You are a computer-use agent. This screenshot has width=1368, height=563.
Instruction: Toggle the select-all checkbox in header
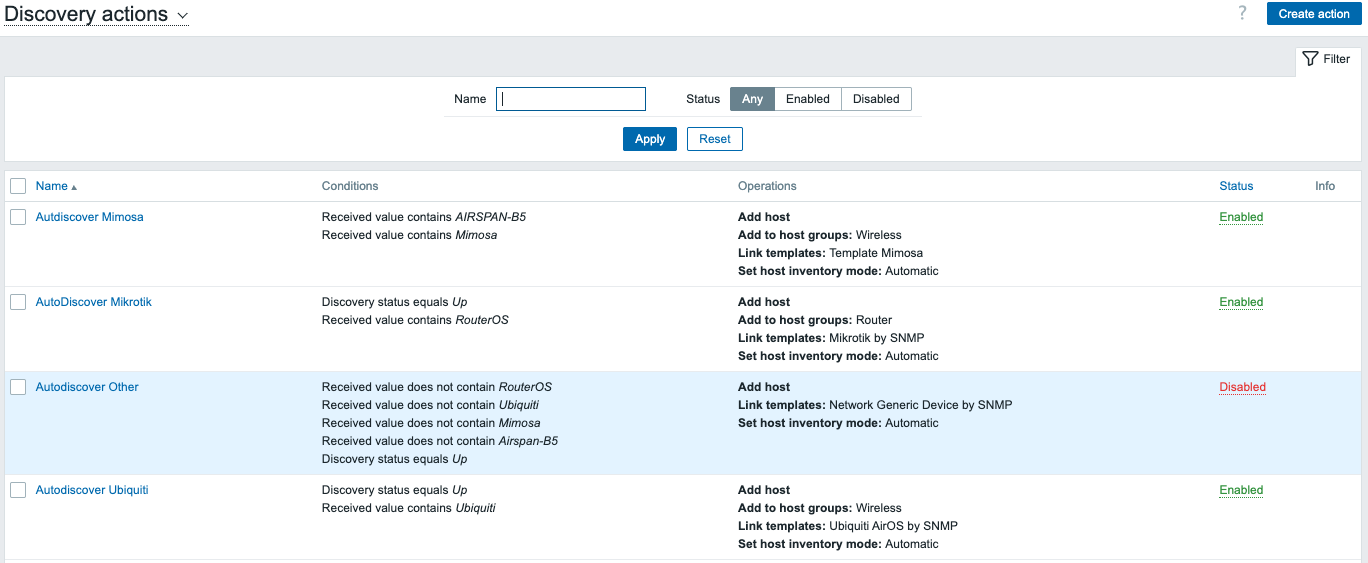(18, 186)
